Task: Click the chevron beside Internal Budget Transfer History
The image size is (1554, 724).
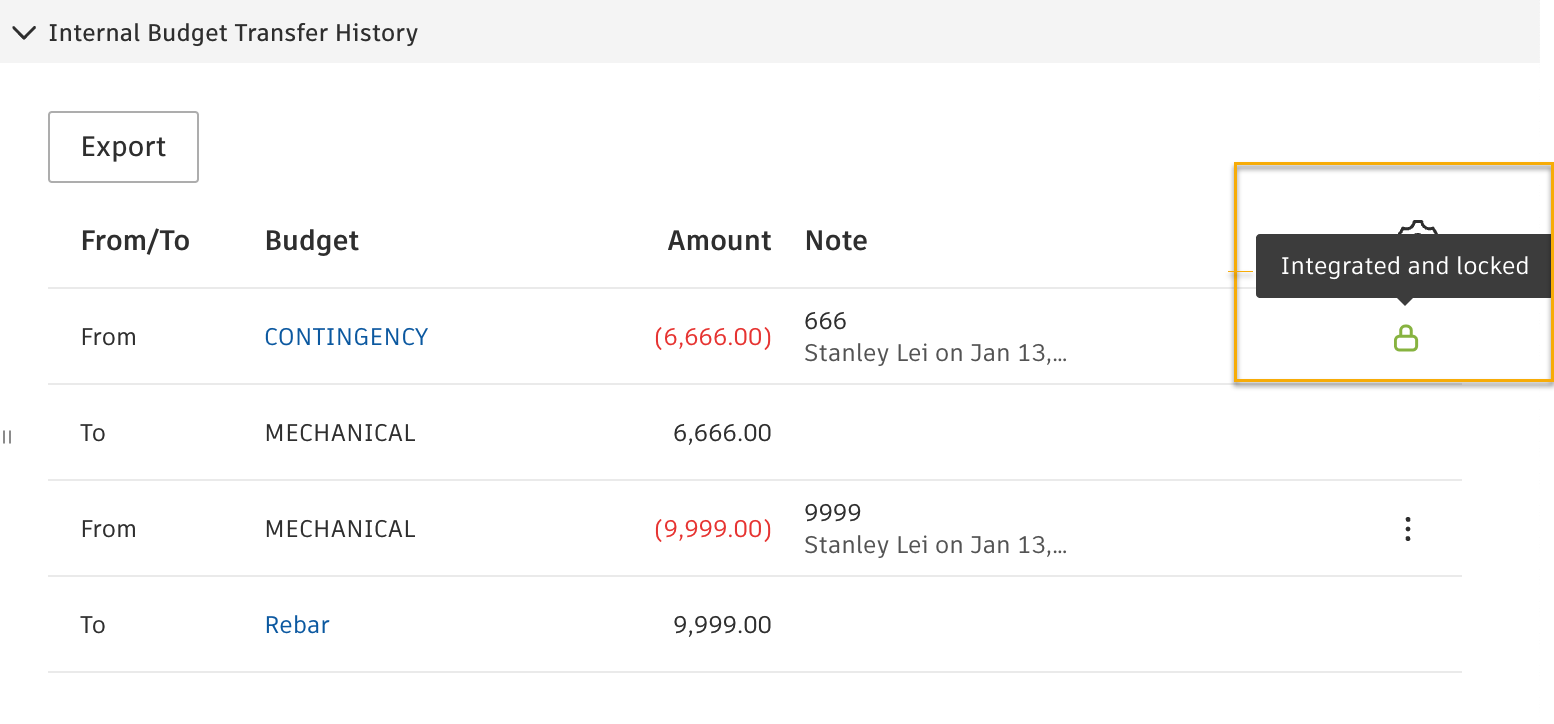Action: point(24,32)
